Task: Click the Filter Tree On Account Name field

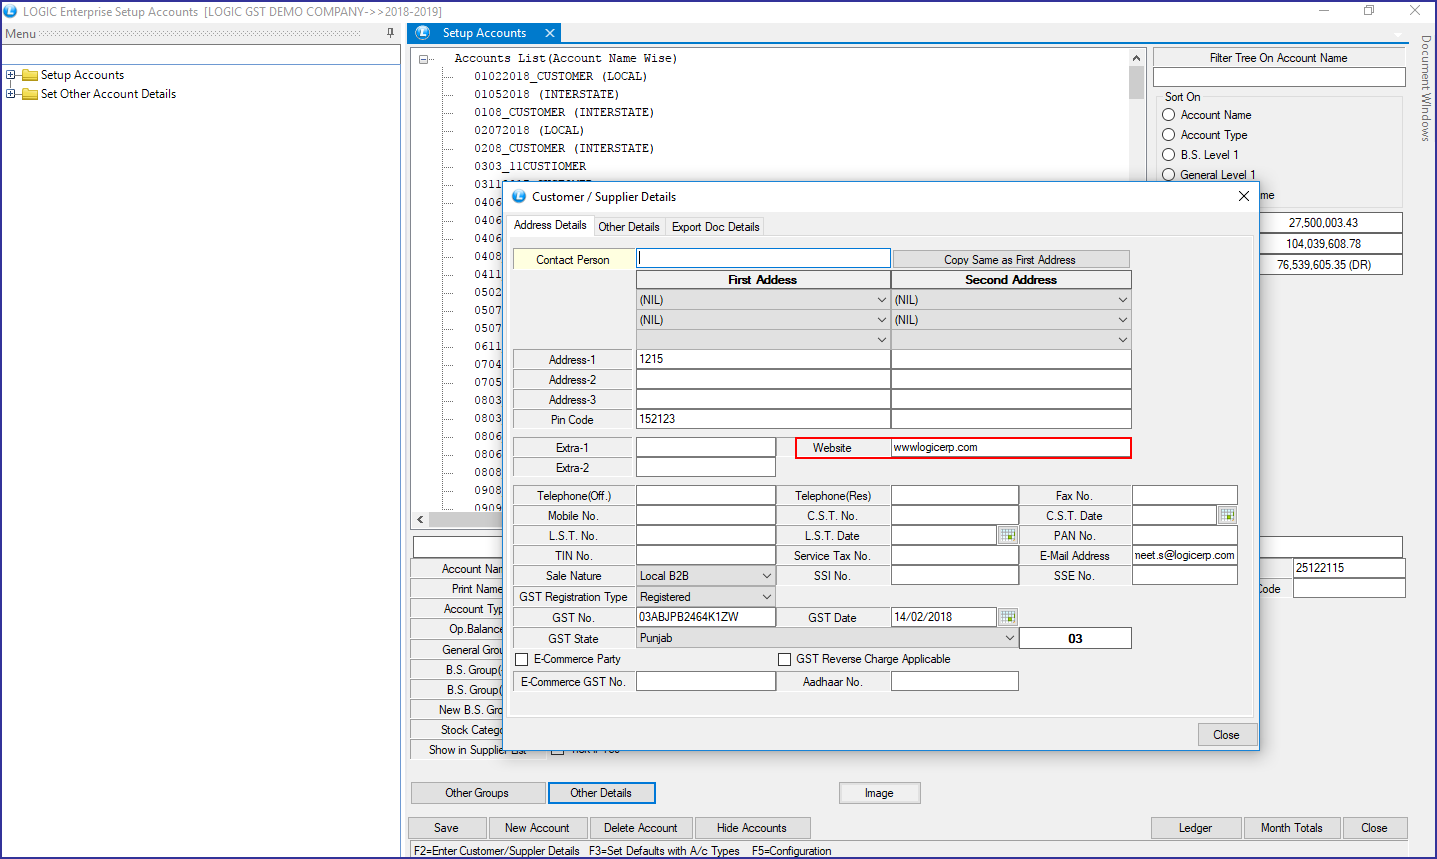Action: click(x=1279, y=77)
